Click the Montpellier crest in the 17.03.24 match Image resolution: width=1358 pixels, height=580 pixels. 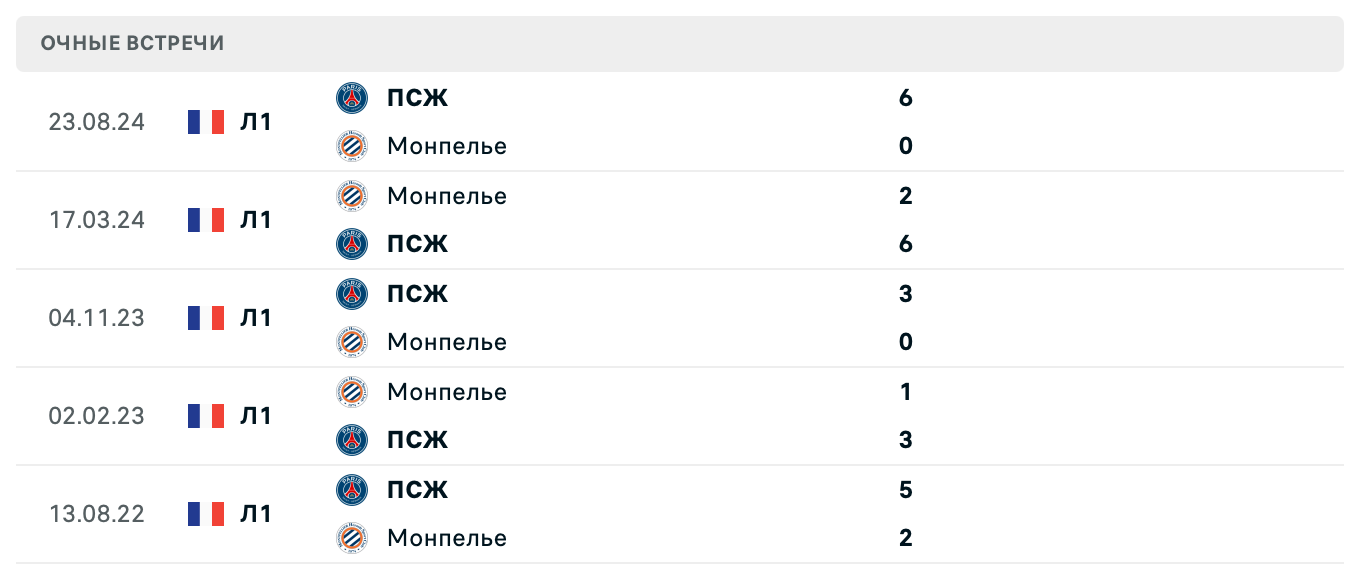352,196
